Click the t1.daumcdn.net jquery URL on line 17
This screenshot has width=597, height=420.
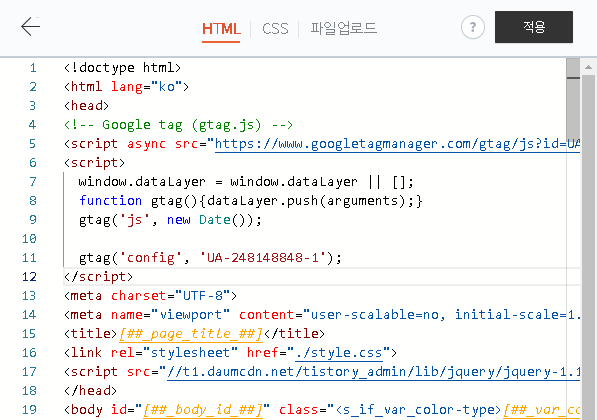pos(373,372)
